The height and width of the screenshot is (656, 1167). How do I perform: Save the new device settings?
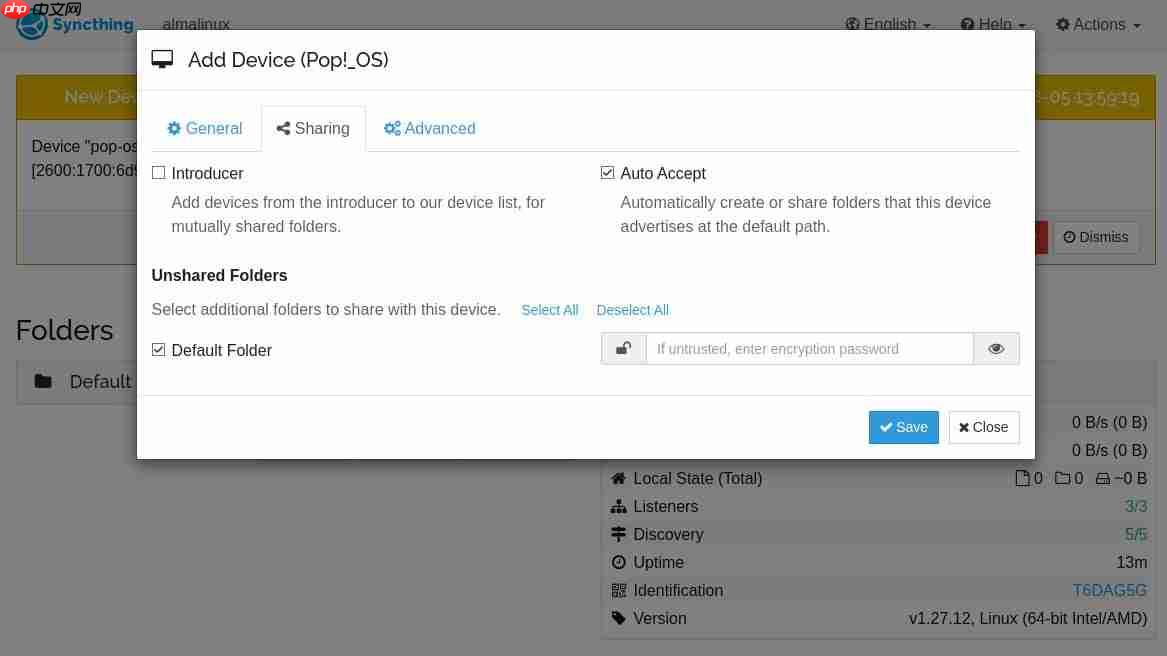[904, 427]
